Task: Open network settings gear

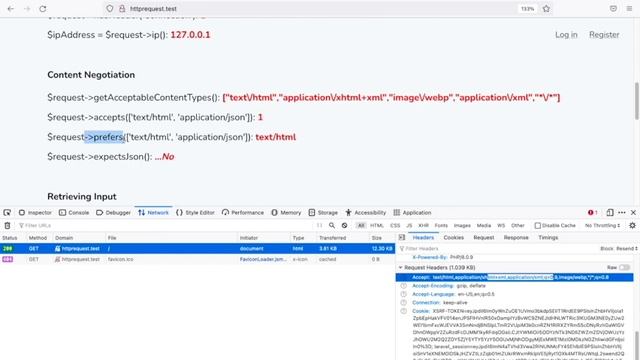Action: click(x=632, y=225)
